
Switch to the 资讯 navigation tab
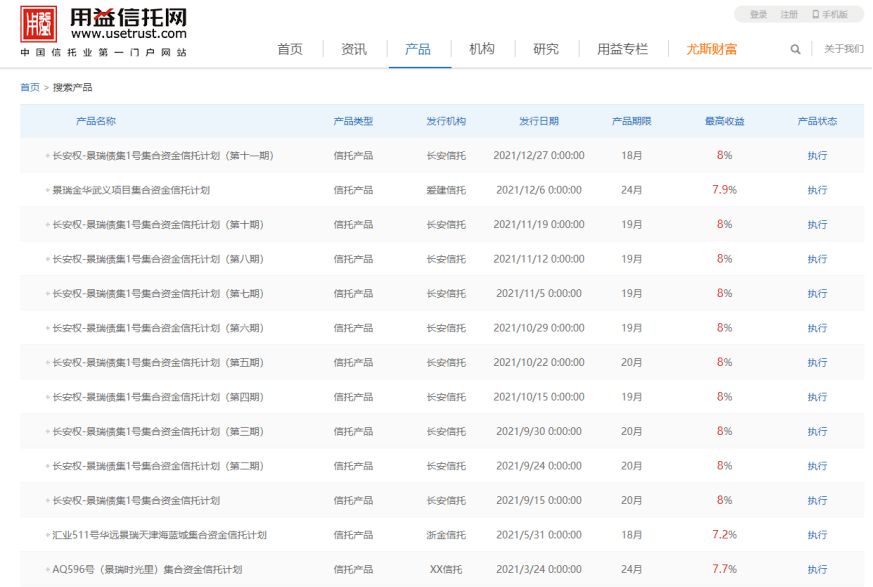point(353,48)
